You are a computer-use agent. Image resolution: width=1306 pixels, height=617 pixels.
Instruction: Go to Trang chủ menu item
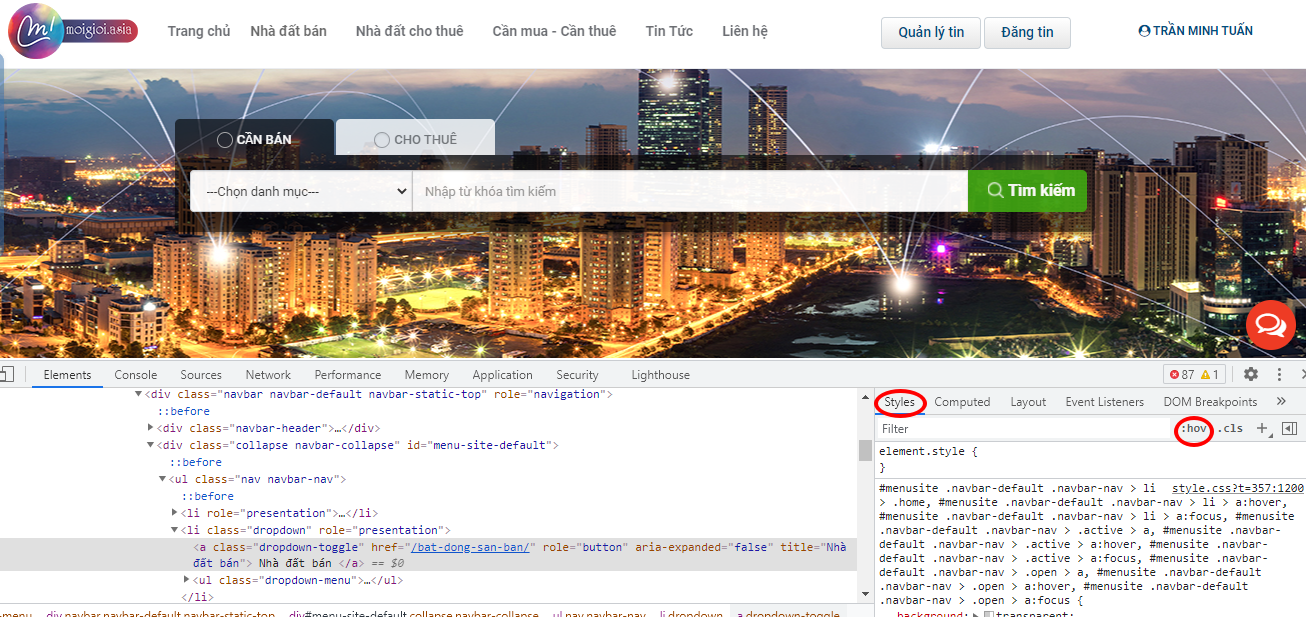199,31
